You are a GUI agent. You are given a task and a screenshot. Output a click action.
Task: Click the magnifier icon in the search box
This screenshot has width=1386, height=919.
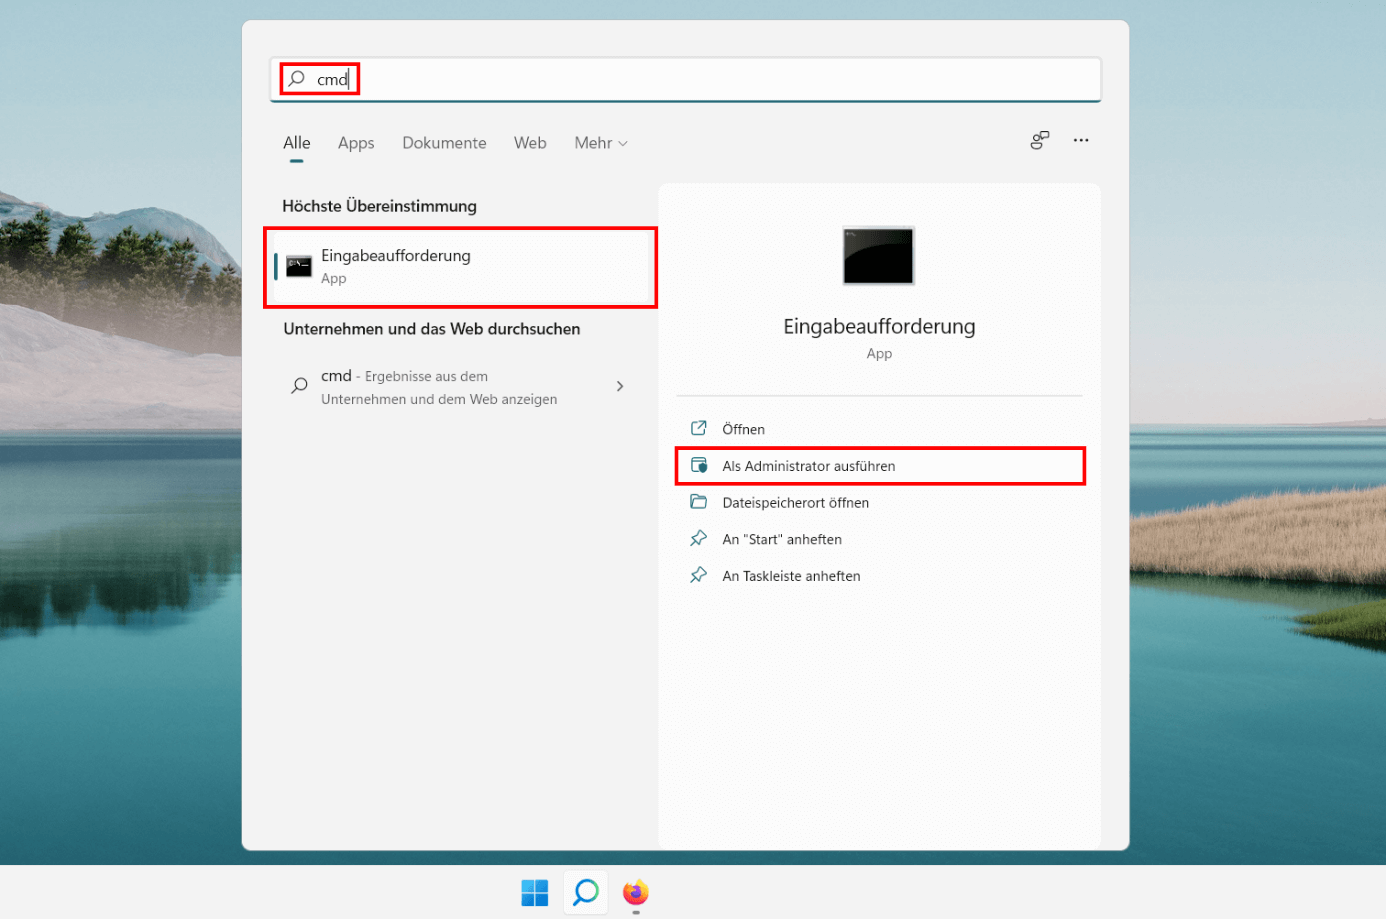(297, 78)
